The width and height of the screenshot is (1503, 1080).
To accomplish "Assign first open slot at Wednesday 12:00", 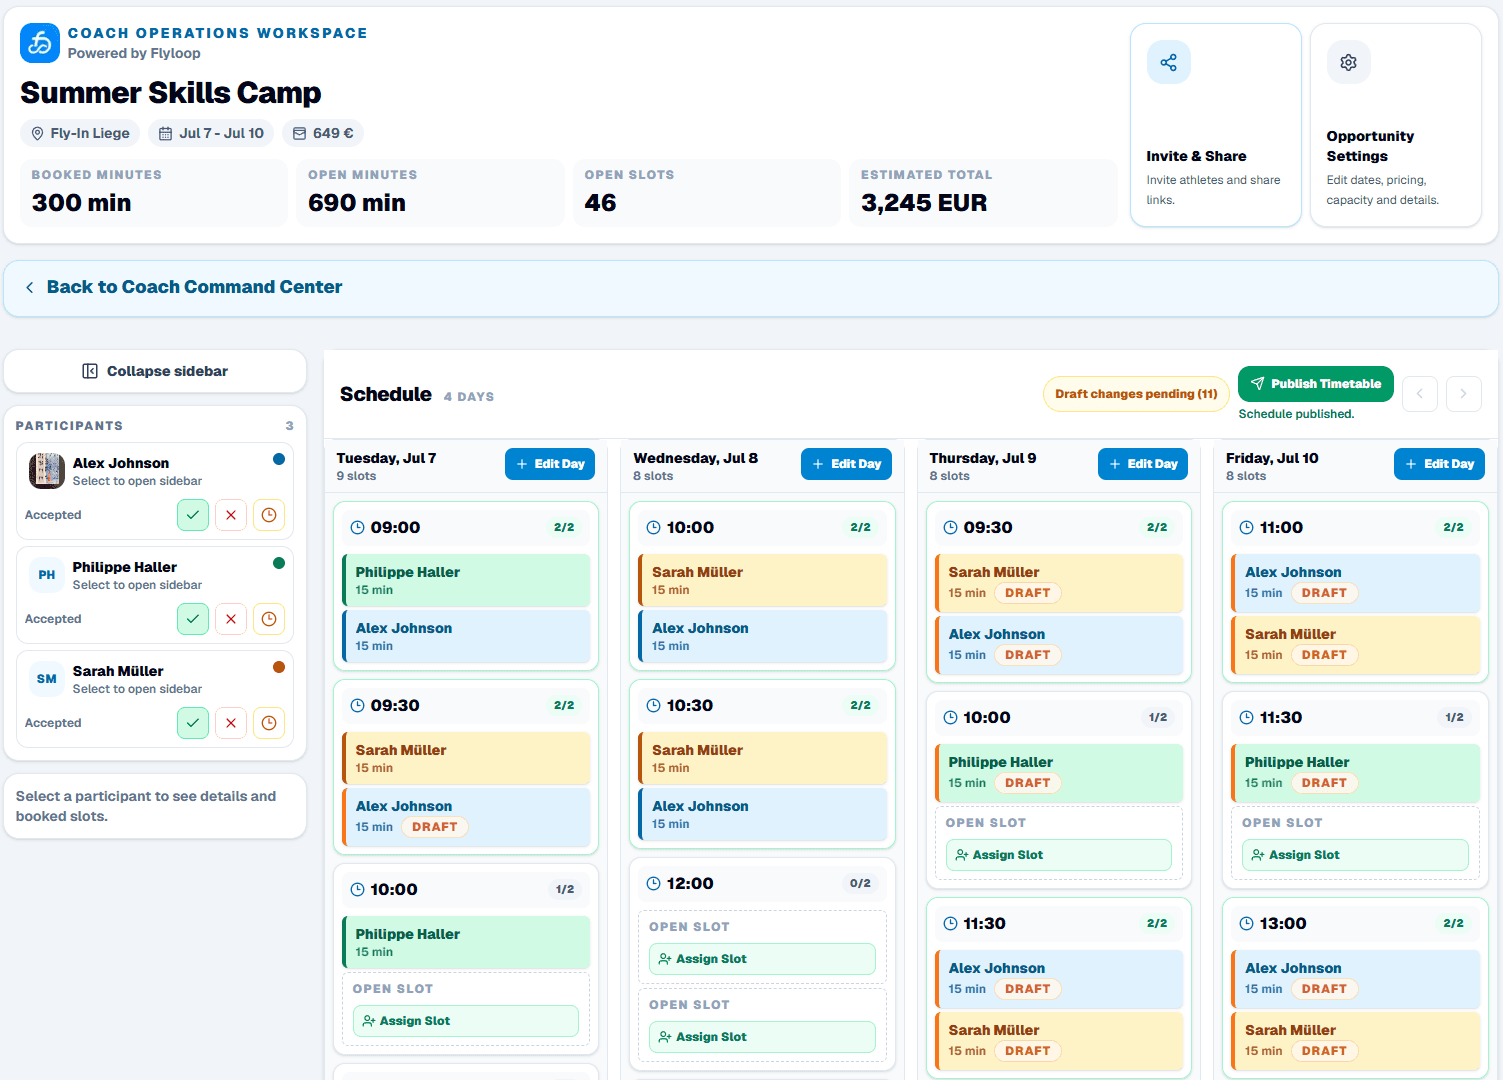I will point(762,959).
